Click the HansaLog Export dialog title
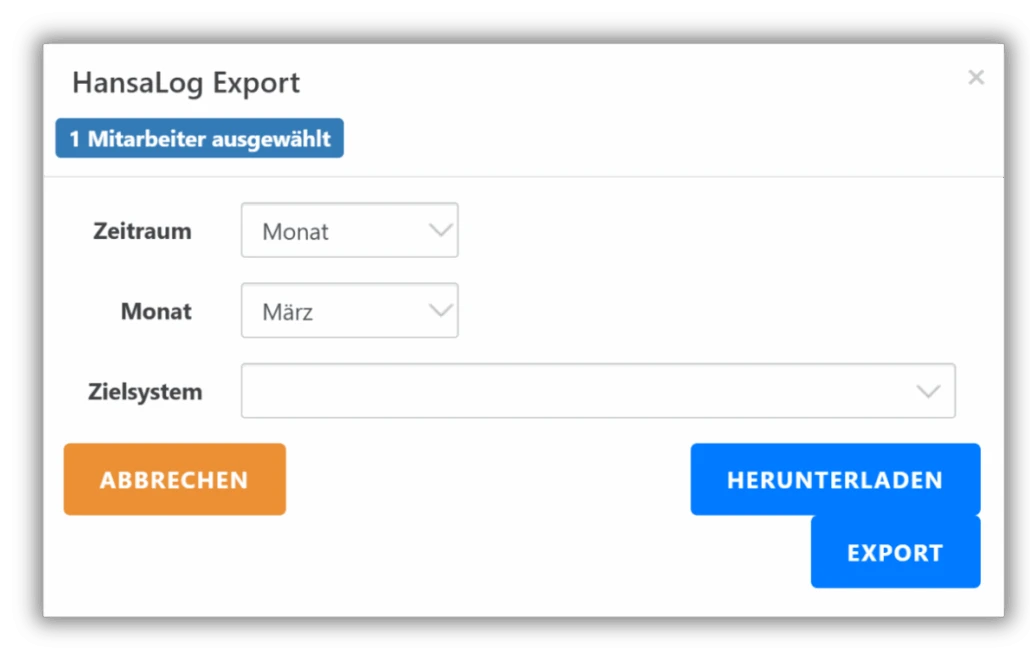 pos(186,83)
